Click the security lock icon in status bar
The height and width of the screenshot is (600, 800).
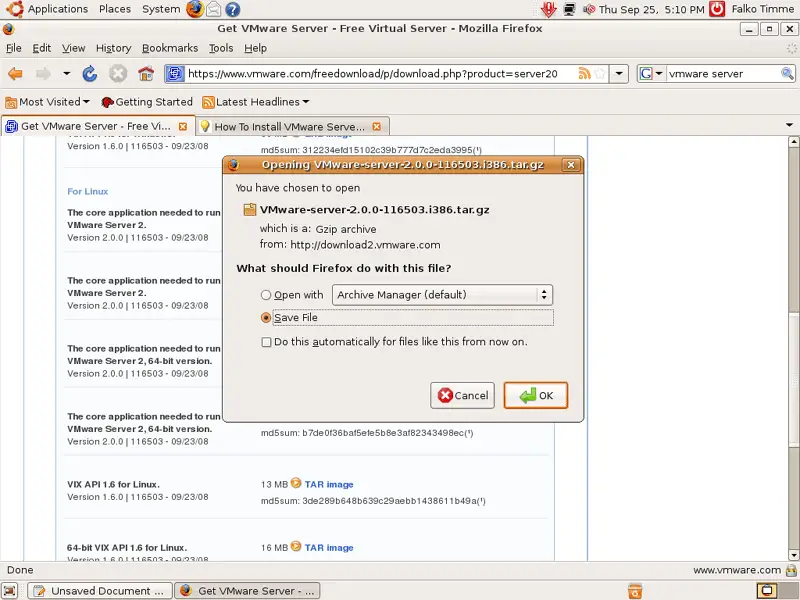[792, 570]
